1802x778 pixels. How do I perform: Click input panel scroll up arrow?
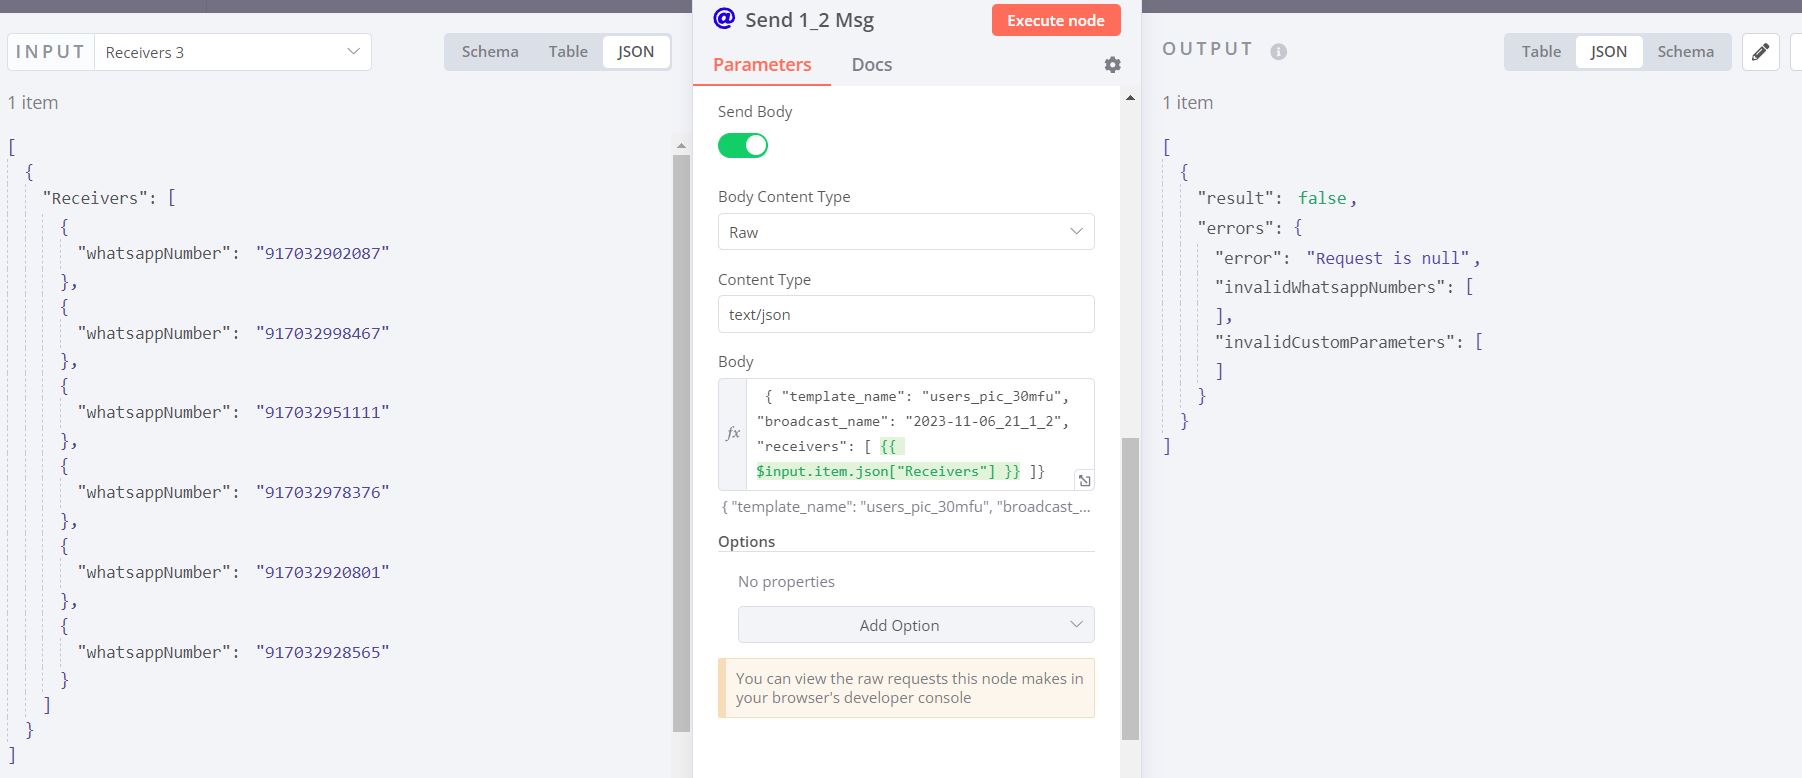pyautogui.click(x=681, y=146)
